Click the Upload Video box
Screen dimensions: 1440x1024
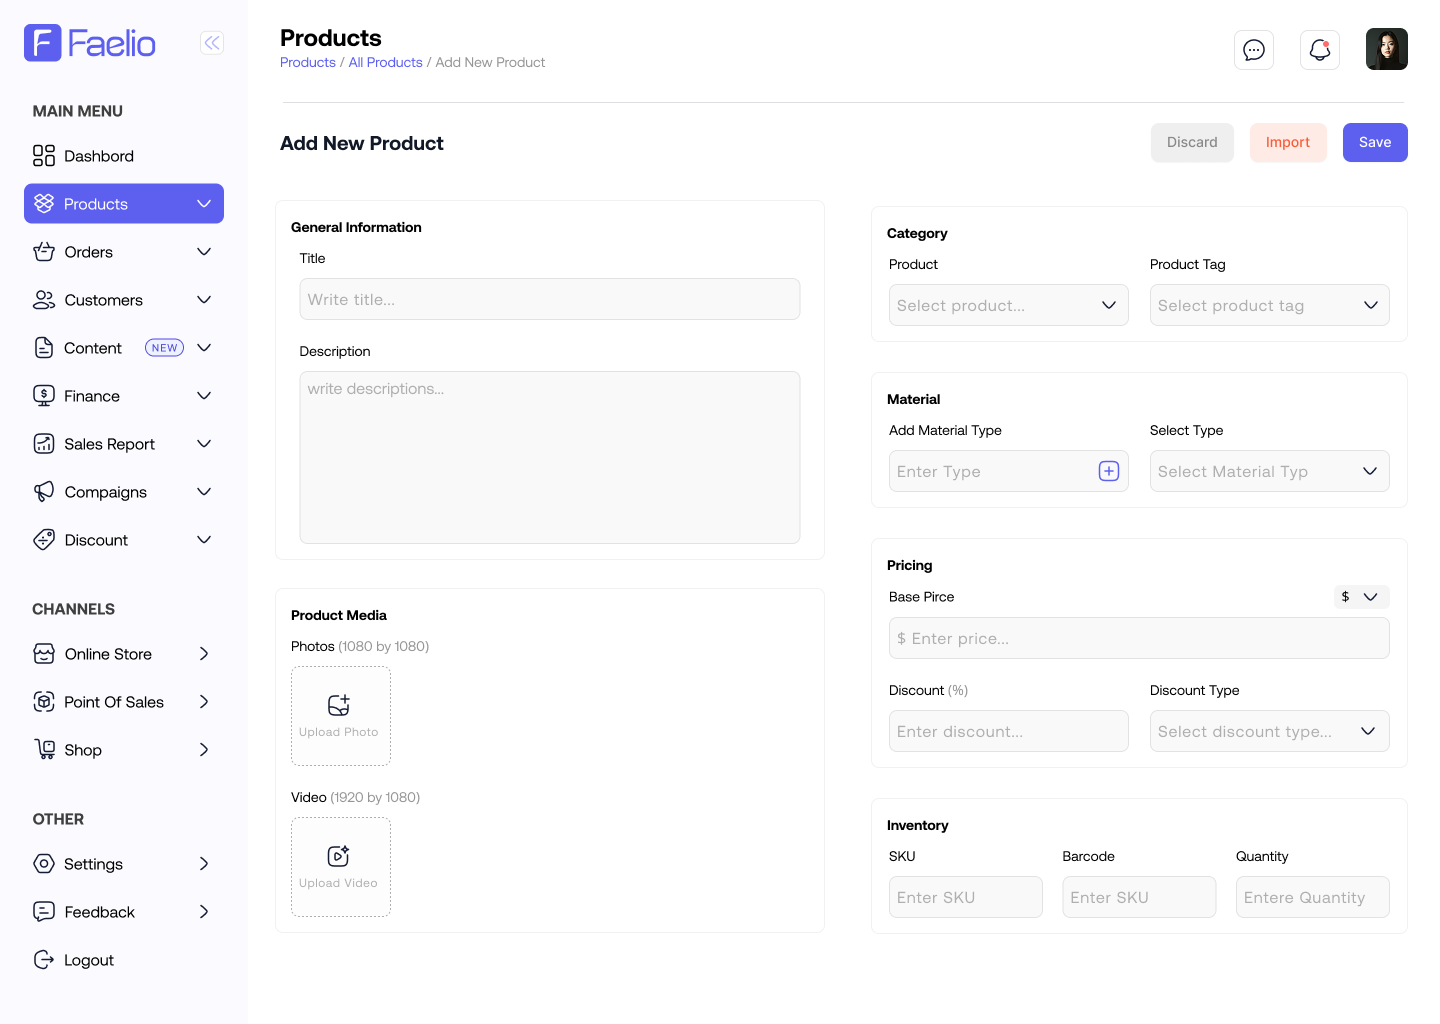click(x=340, y=867)
